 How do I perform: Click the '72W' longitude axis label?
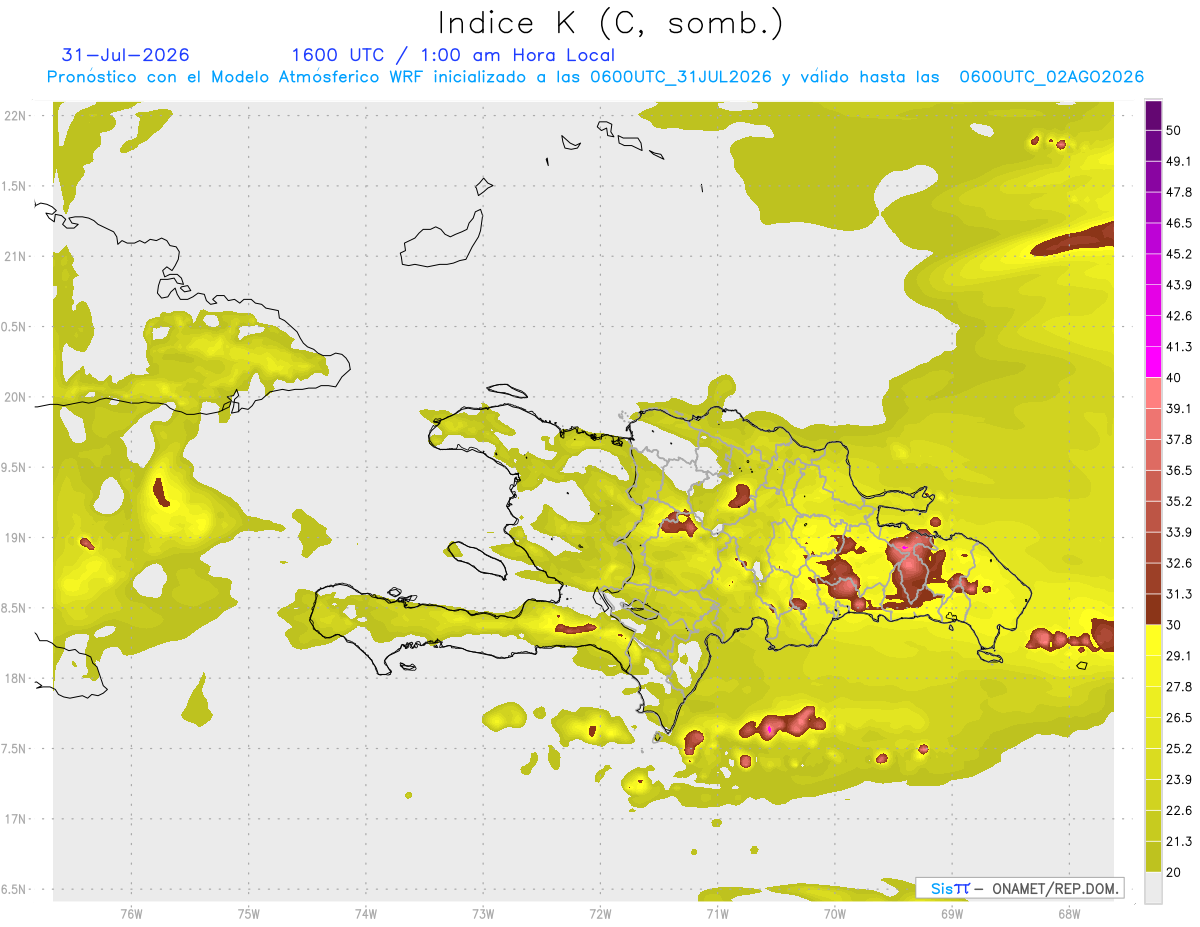(x=600, y=913)
